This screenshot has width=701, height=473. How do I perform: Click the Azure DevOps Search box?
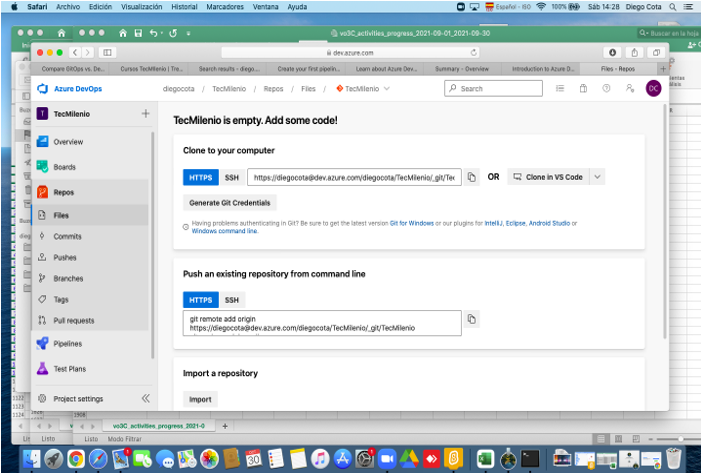[494, 89]
